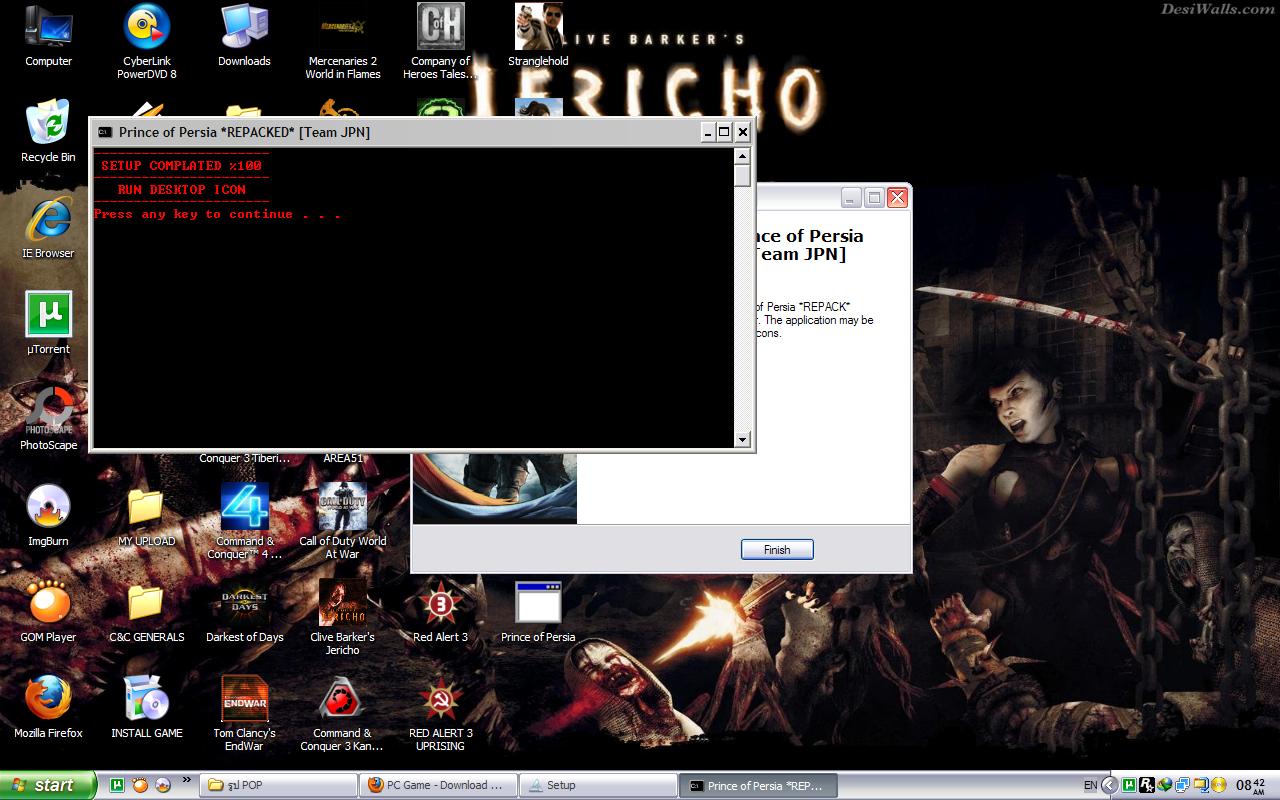Select the Mozilla Firefox desktop icon
This screenshot has width=1280, height=800.
click(48, 707)
